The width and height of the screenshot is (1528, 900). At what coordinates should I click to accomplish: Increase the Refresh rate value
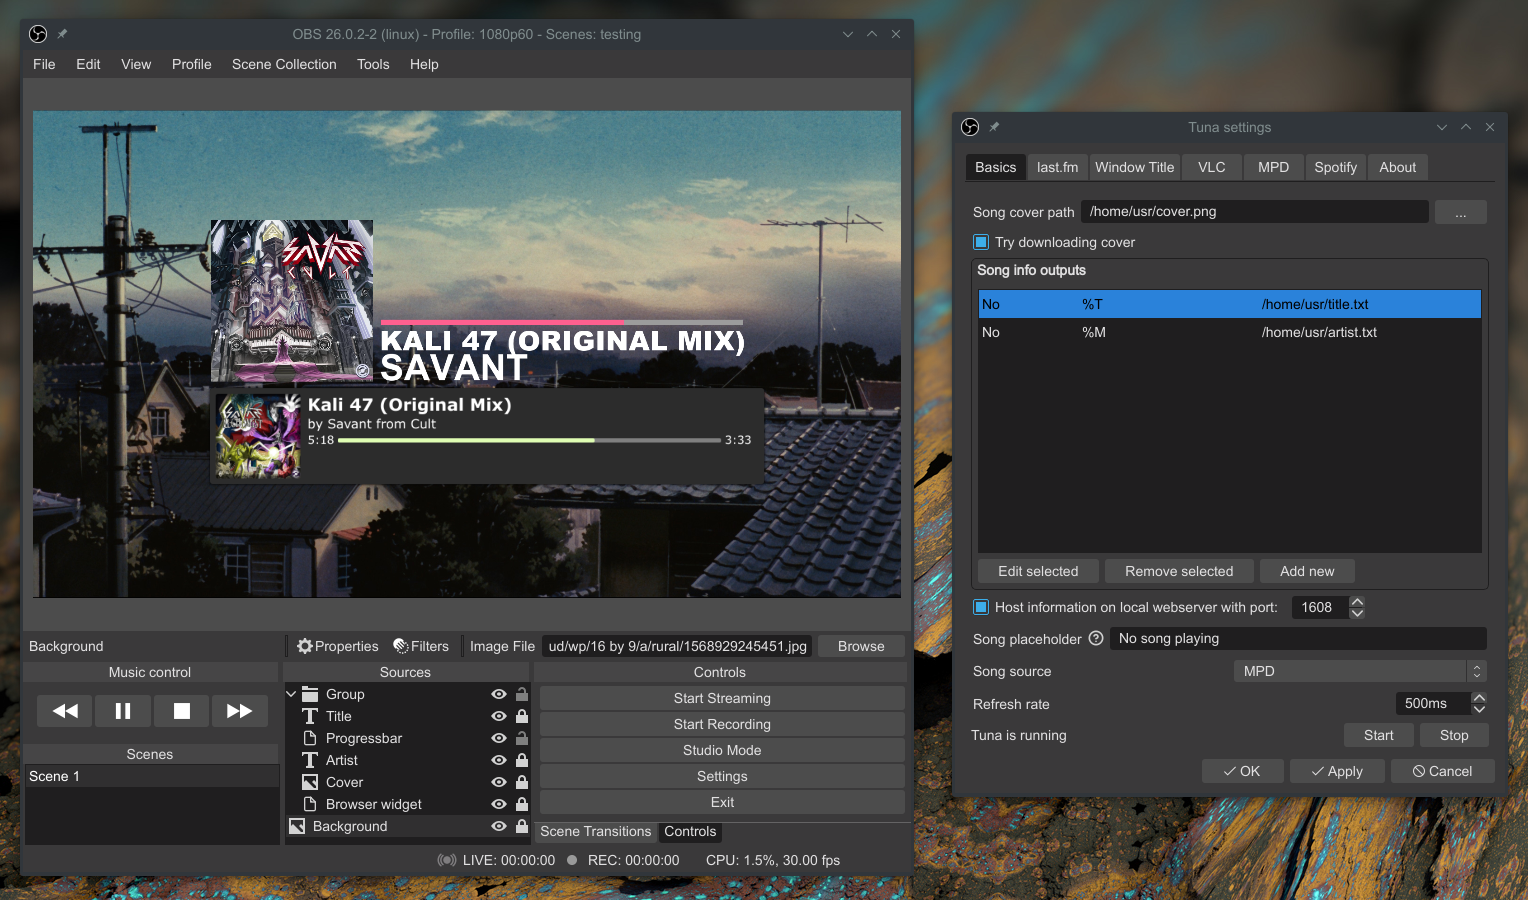[x=1479, y=698]
